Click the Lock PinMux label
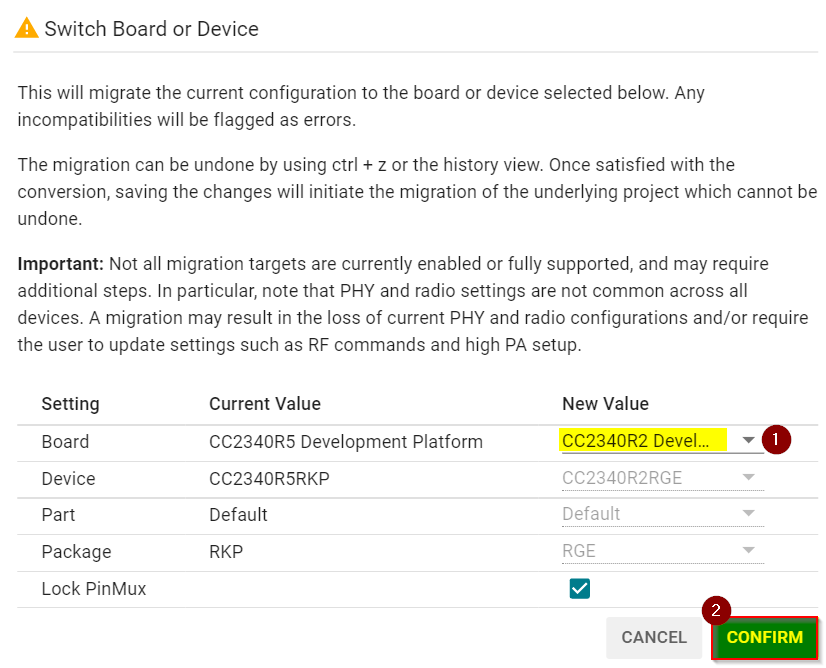Viewport: 826px width, 668px height. click(94, 589)
